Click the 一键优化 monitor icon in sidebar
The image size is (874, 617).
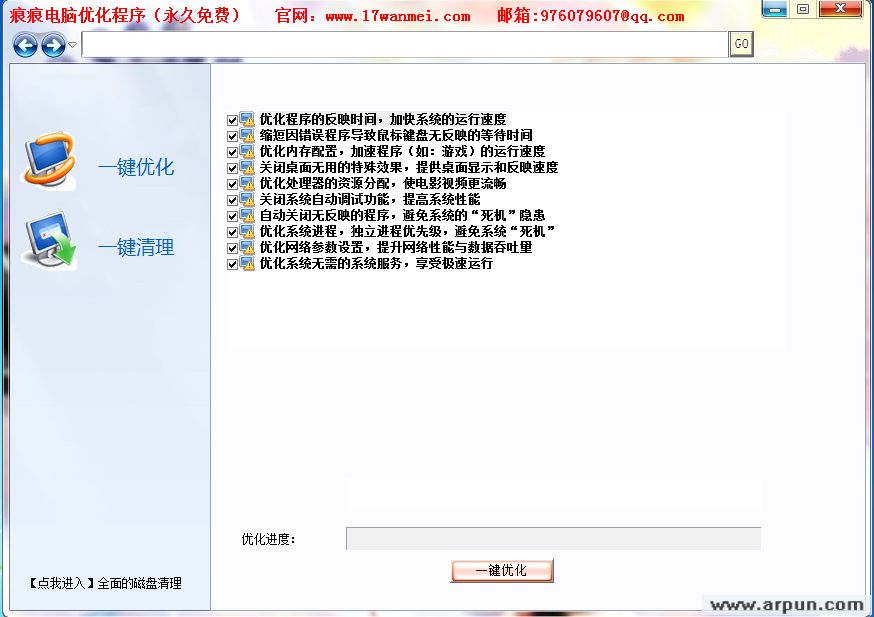click(x=50, y=161)
